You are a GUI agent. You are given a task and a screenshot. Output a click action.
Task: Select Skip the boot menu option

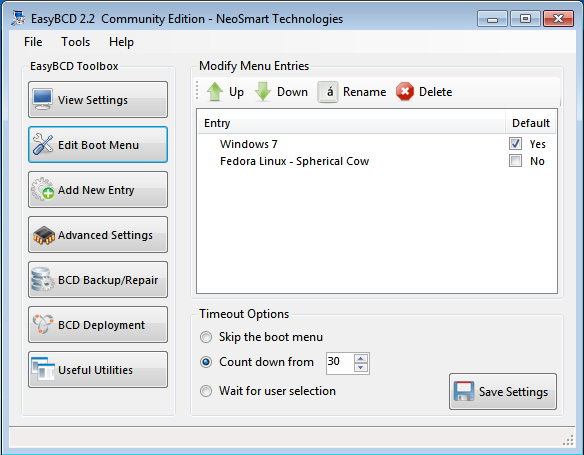(x=206, y=337)
